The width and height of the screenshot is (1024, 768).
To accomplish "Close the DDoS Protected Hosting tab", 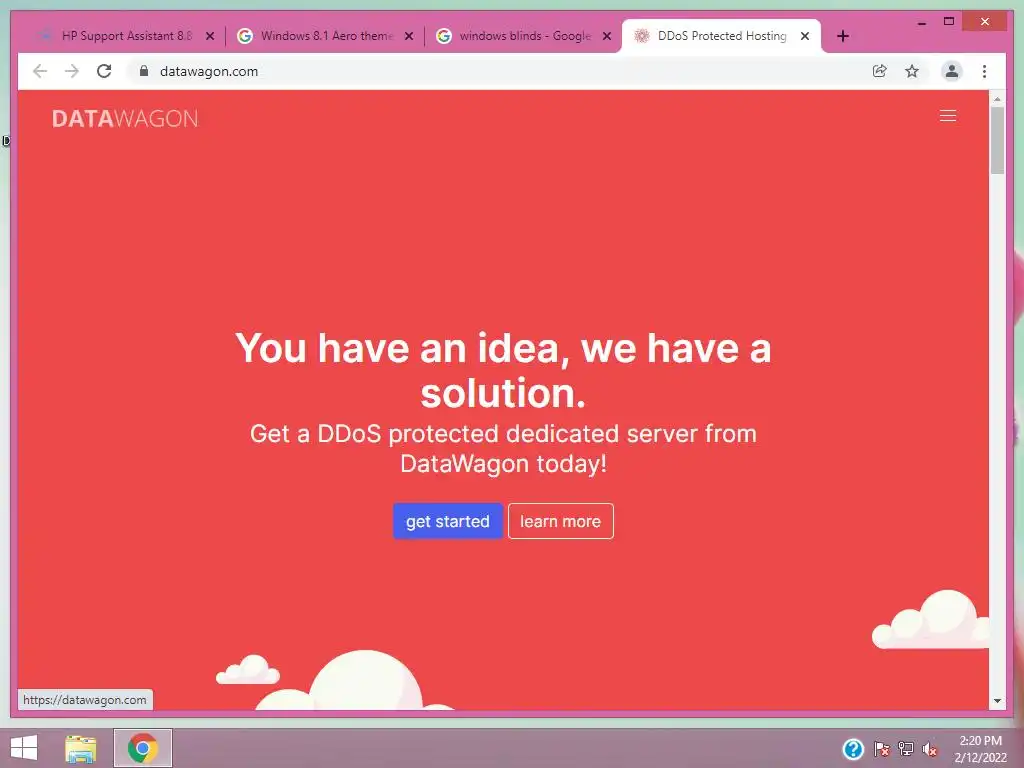I will pyautogui.click(x=805, y=36).
